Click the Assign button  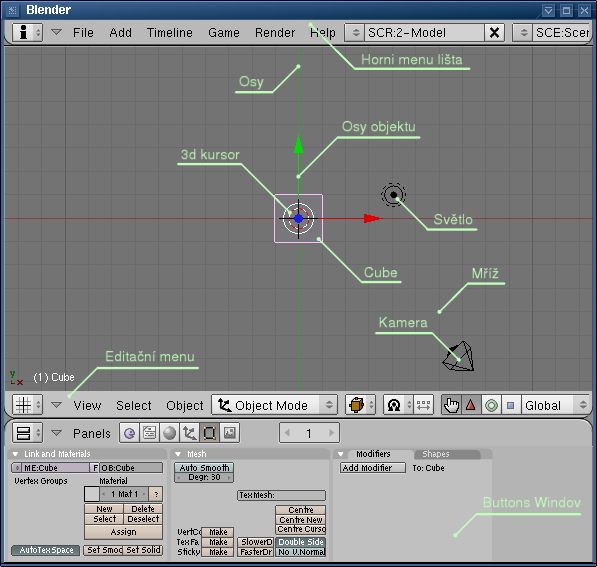[x=123, y=532]
